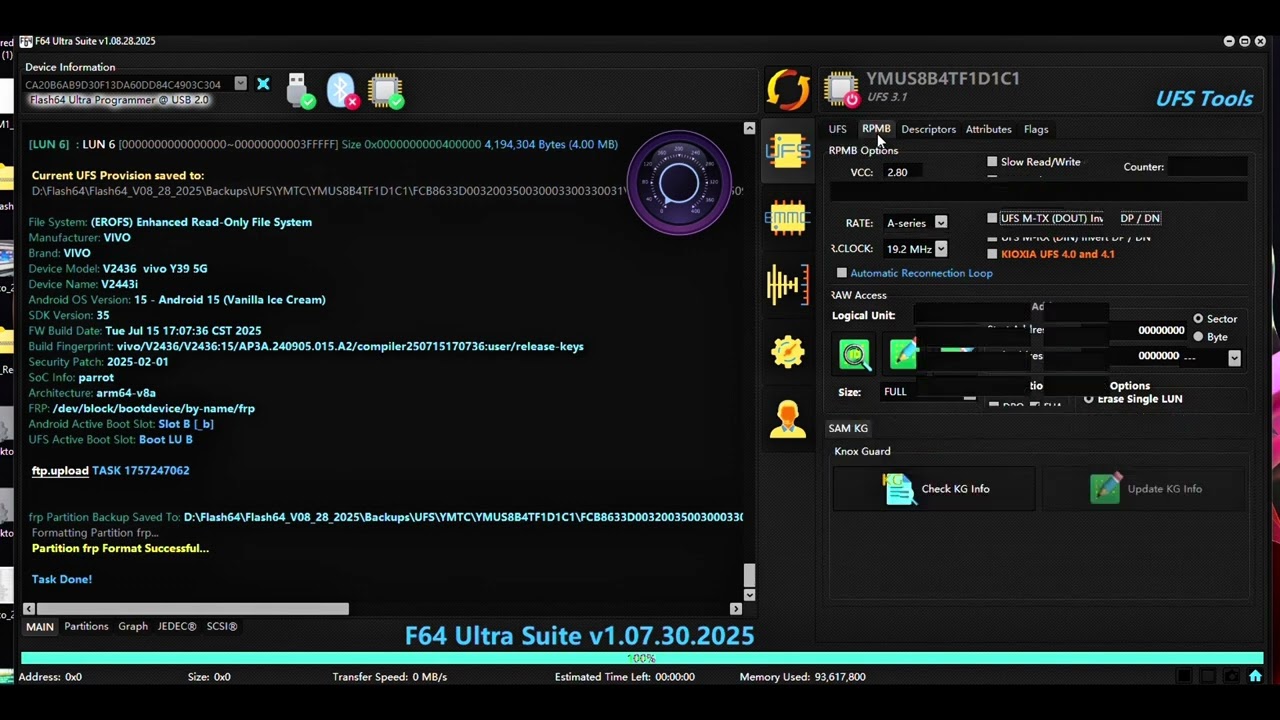The image size is (1280, 720).
Task: Select the MAIN log tab
Action: coord(40,627)
